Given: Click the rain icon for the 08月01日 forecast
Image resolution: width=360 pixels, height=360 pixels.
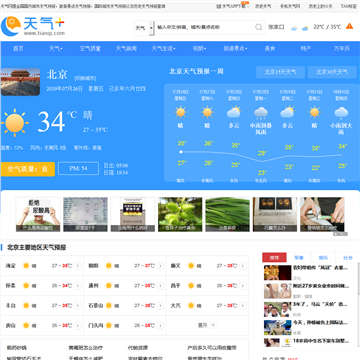Looking at the screenshot, I should click(341, 113).
